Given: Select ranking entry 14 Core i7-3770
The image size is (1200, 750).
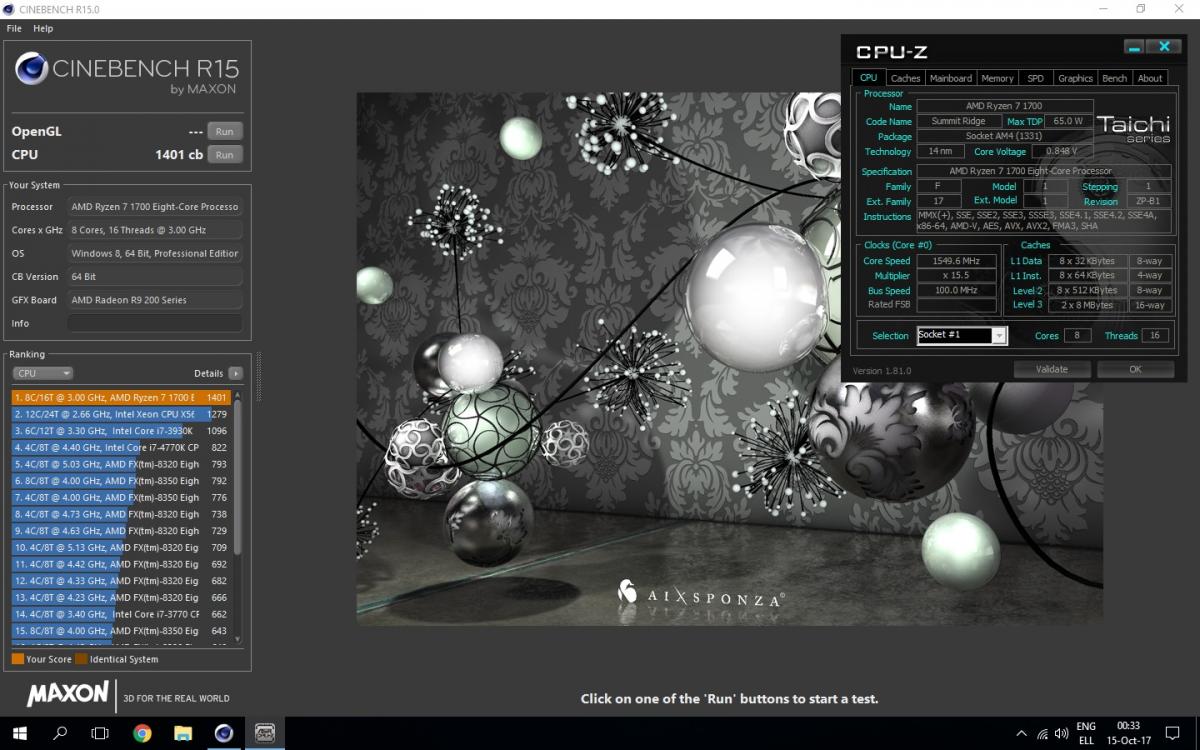Looking at the screenshot, I should tap(121, 614).
